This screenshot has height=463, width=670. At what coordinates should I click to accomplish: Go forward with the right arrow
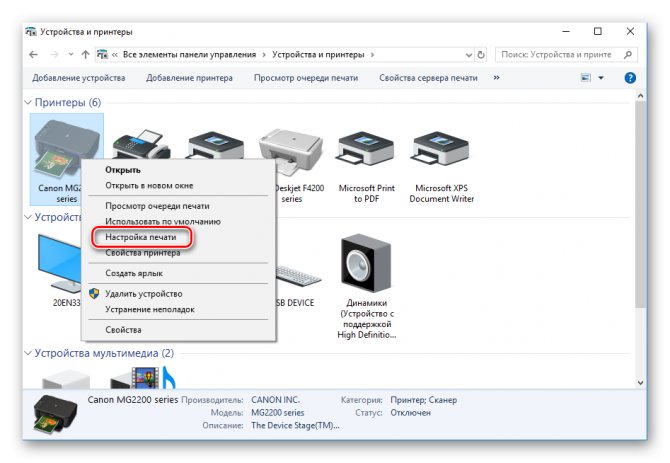tap(54, 55)
